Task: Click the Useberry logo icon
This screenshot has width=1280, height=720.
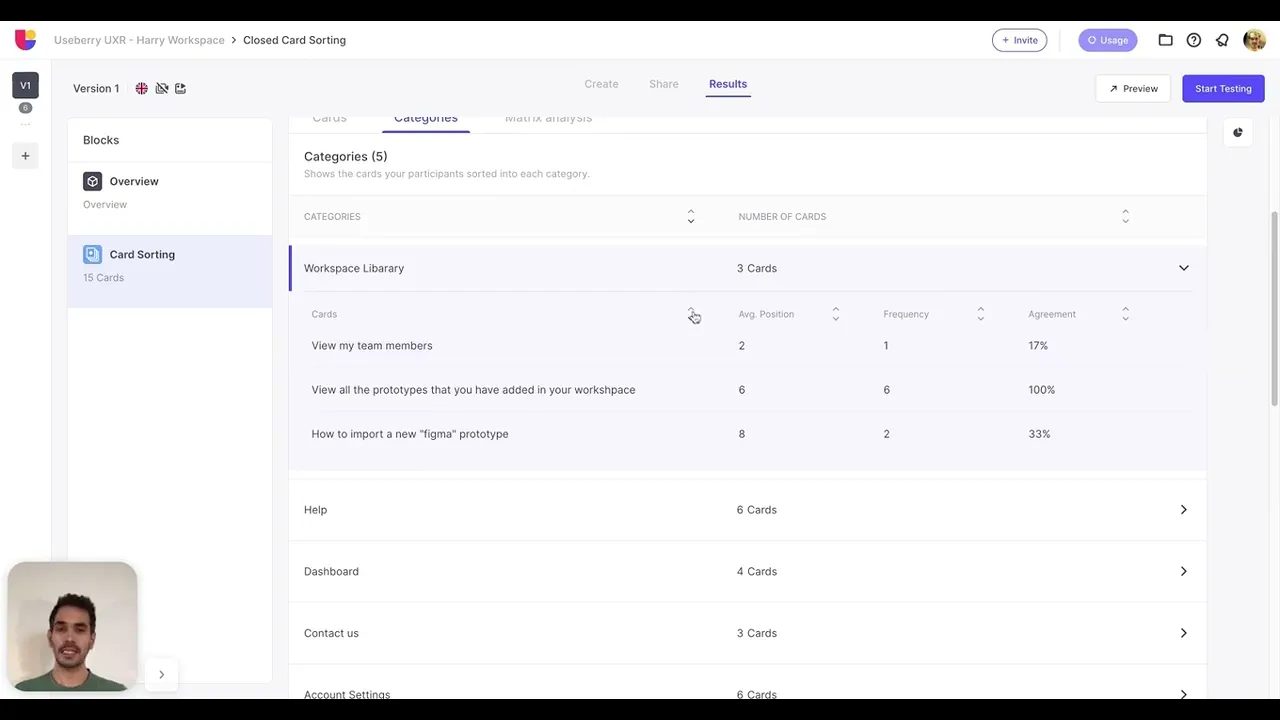Action: [x=25, y=40]
